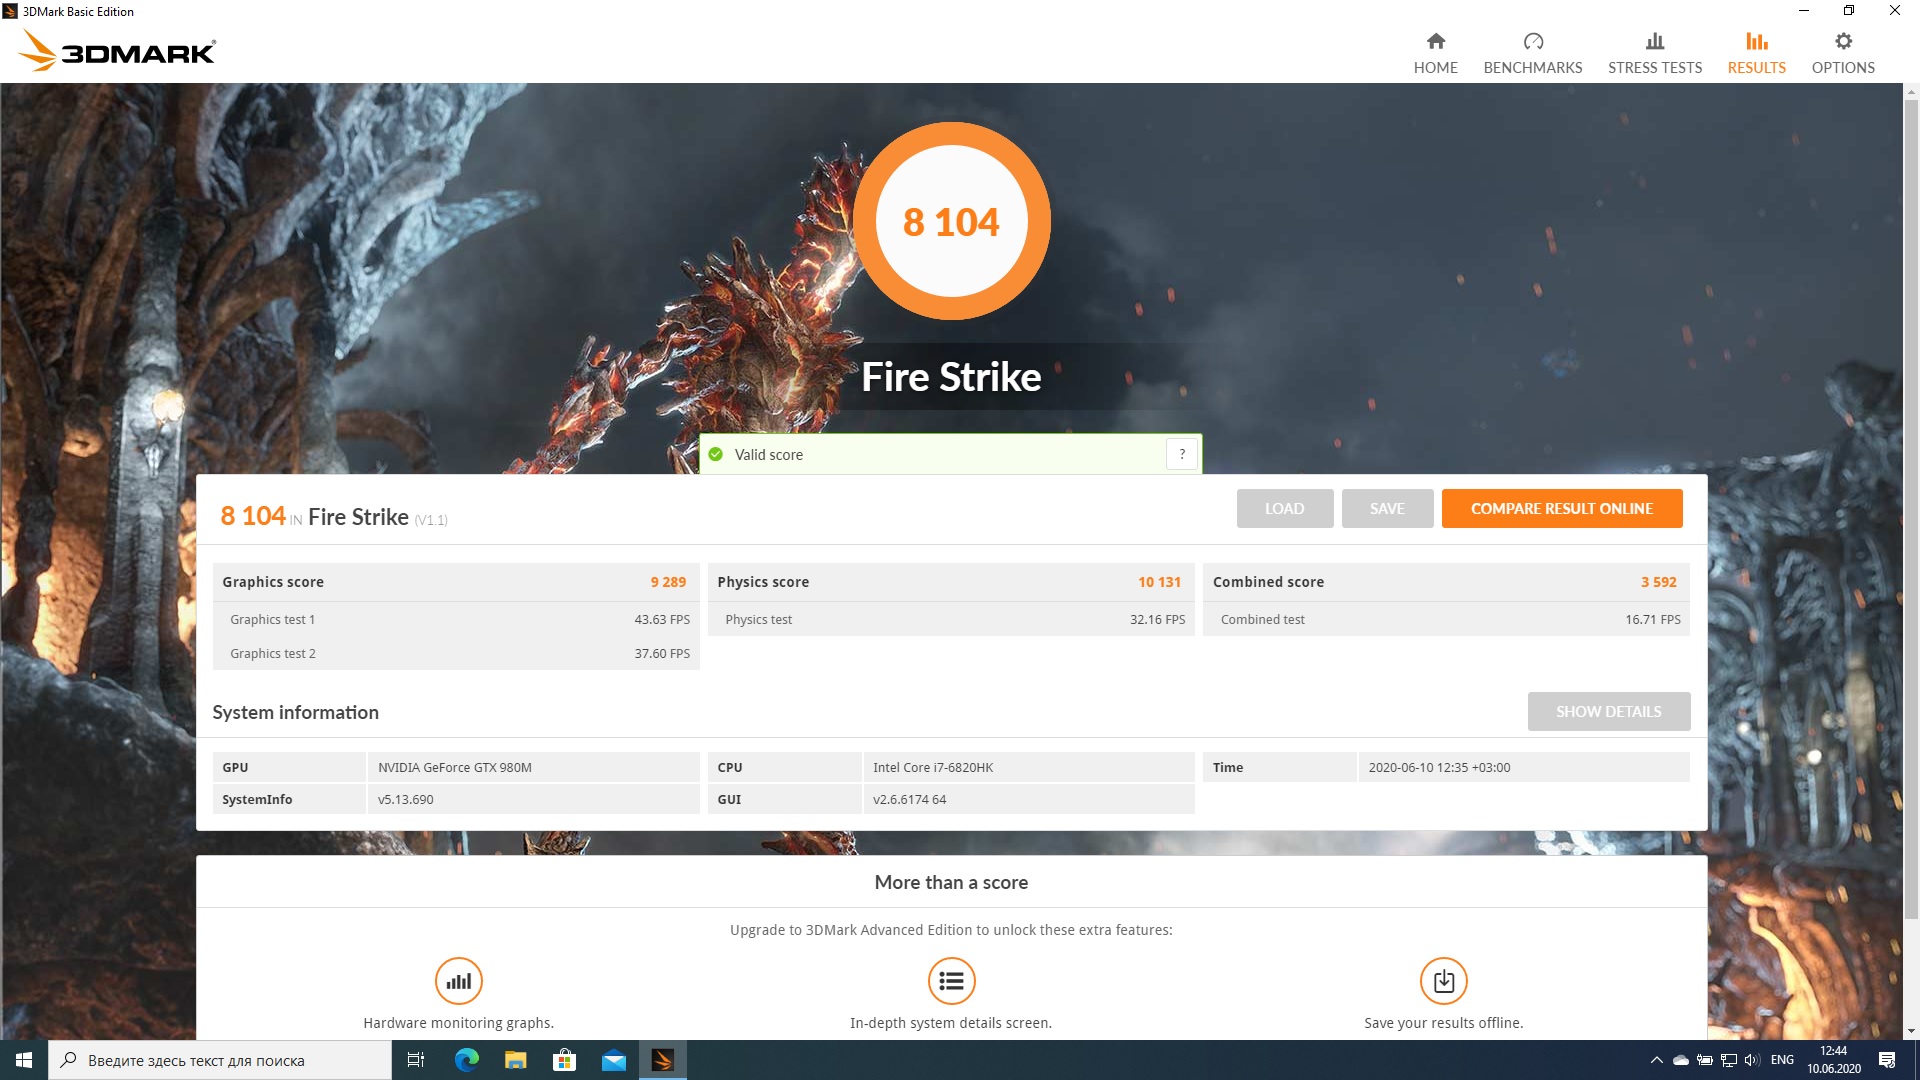Click the taskbar search field
Viewport: 1920px width, 1080px height.
point(220,1060)
